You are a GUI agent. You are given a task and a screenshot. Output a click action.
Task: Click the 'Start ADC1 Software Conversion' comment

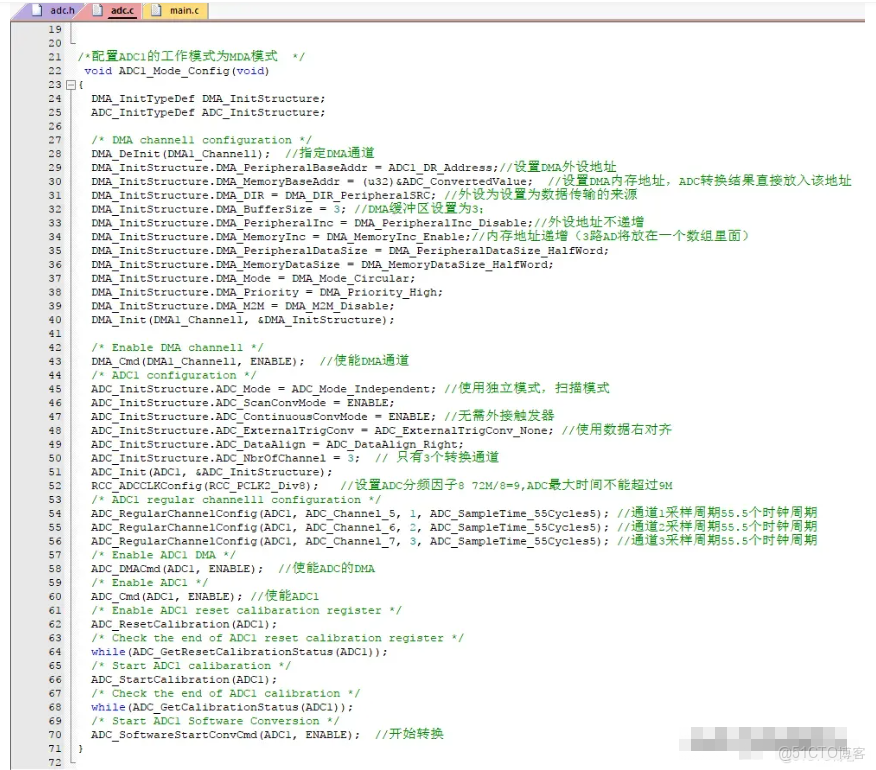[x=215, y=721]
